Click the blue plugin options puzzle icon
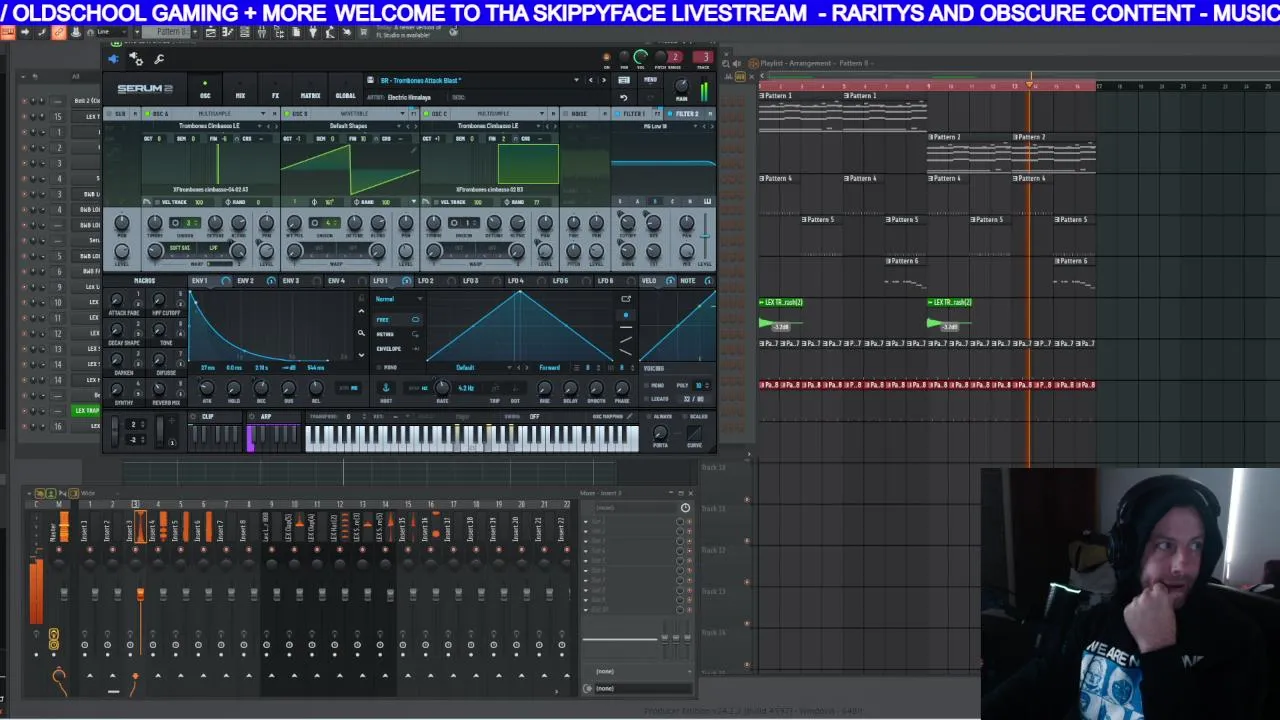This screenshot has height=720, width=1280. pos(113,59)
